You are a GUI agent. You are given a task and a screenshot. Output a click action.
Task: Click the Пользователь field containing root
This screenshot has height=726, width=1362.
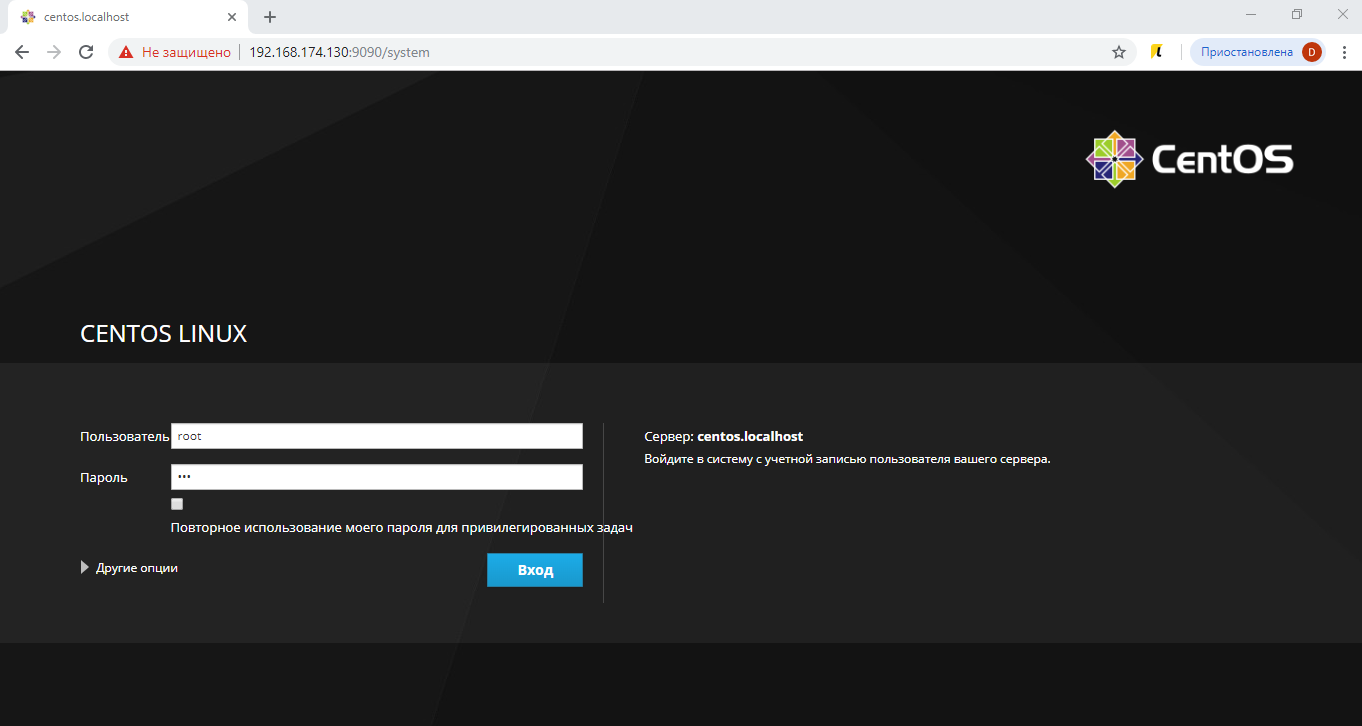pyautogui.click(x=377, y=436)
